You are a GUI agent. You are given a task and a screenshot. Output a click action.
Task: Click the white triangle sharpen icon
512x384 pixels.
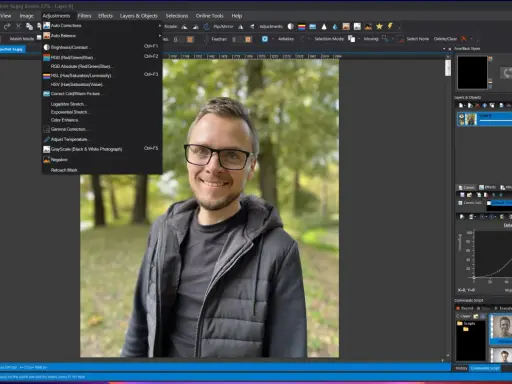click(324, 27)
